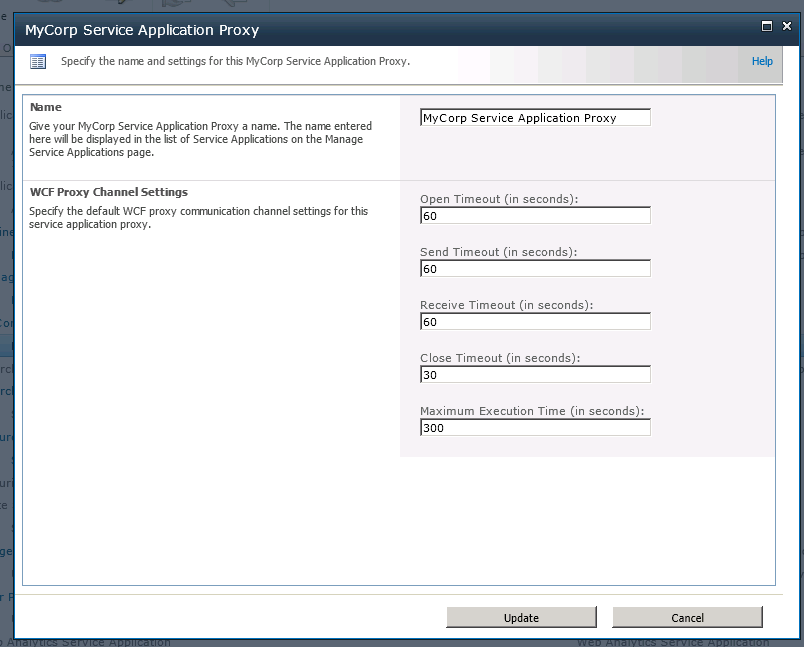The height and width of the screenshot is (647, 804).
Task: Click the MyCorp Service Application Proxy title bar
Action: 300,30
